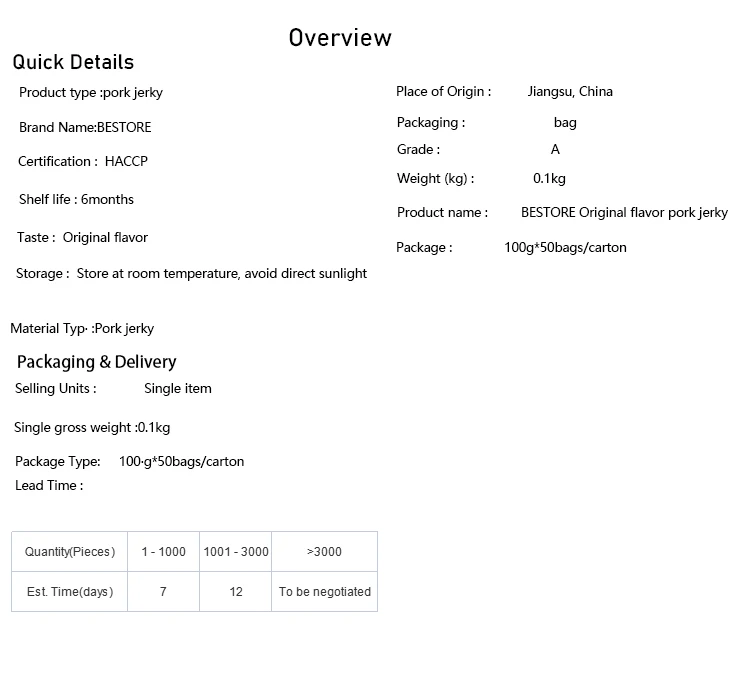Select '100g*50bags/carton' Package value
This screenshot has width=750, height=700.
click(565, 247)
